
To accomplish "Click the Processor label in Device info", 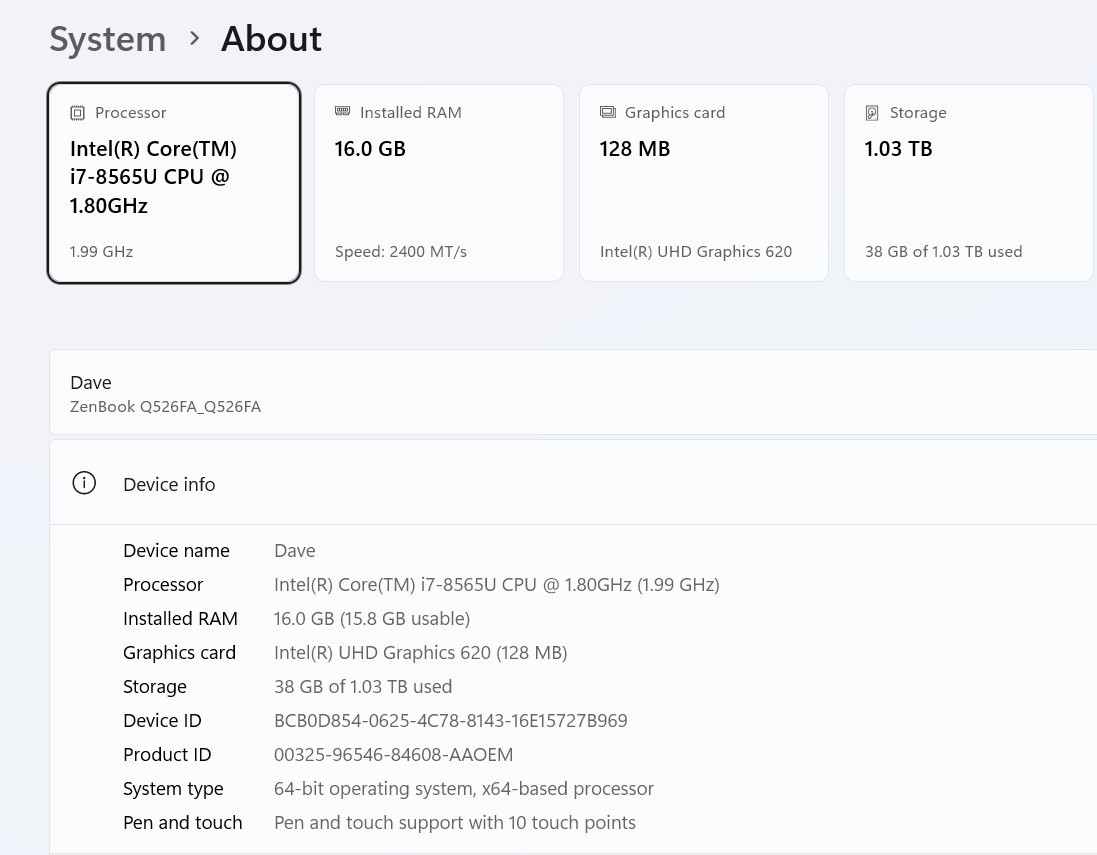I will [163, 584].
